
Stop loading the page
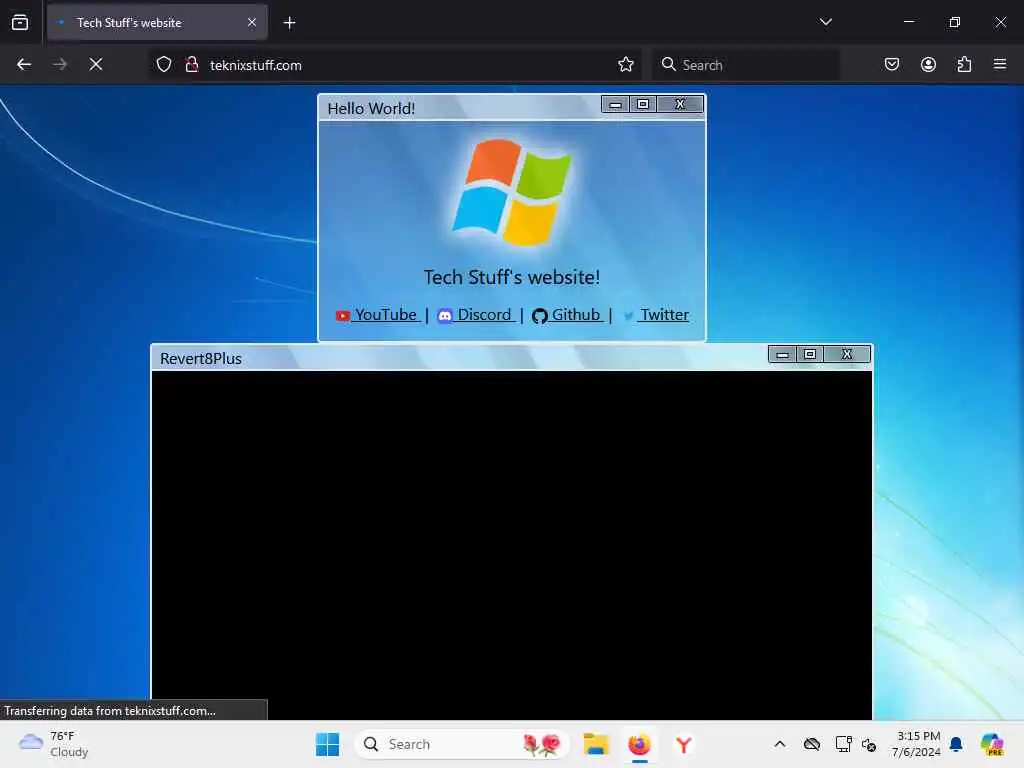coord(96,65)
